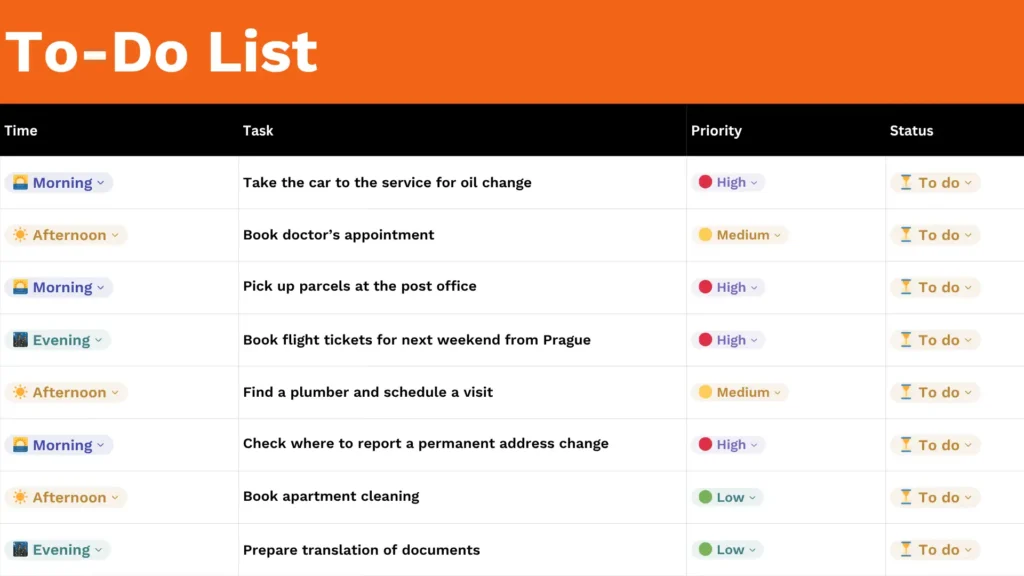Click the hourglass icon in the apartment cleaning row
Image resolution: width=1024 pixels, height=576 pixels.
pos(906,497)
